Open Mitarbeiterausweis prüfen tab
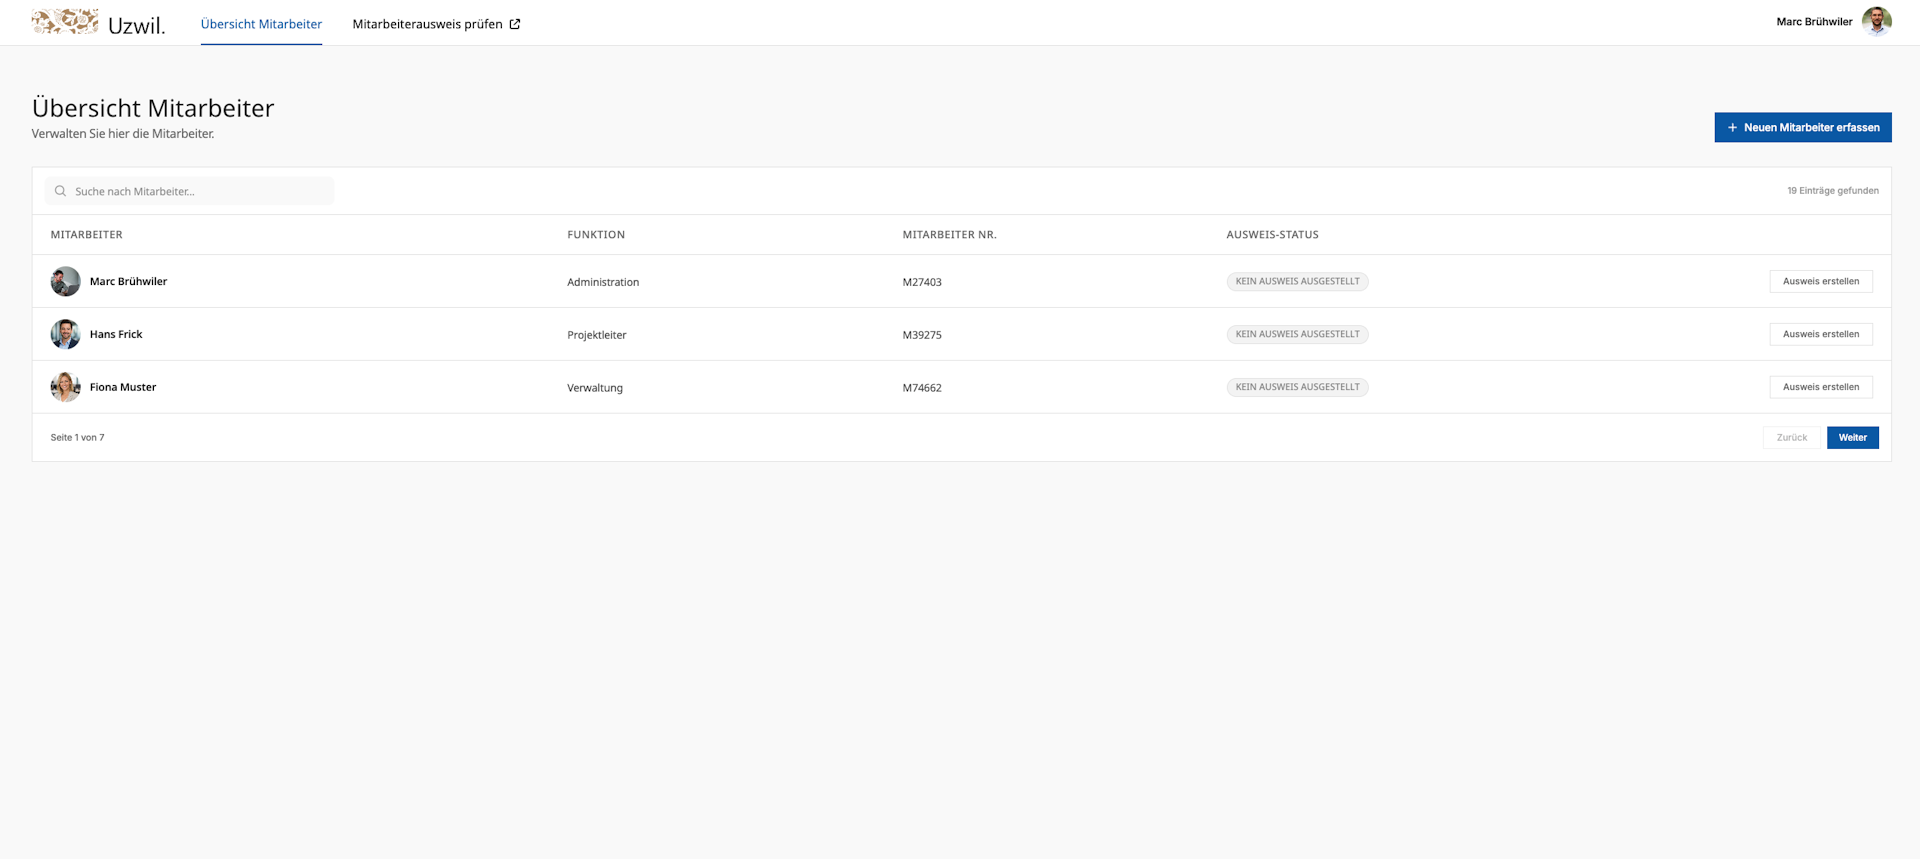Screen dimensions: 1920x859 coord(436,24)
